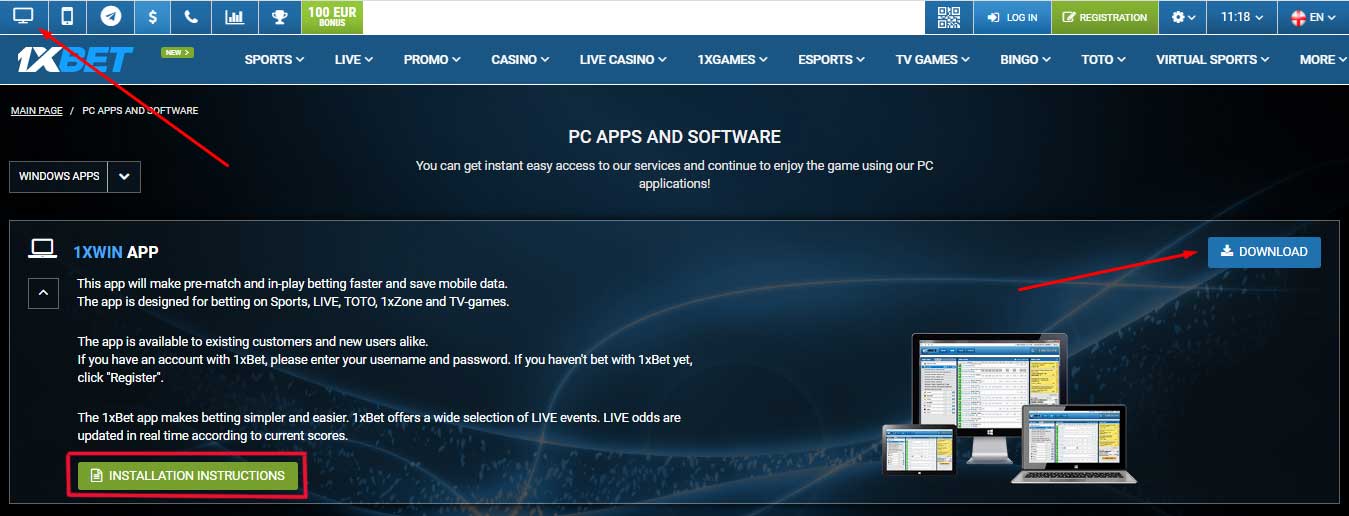
Task: Open the Telegram icon in top bar
Action: pyautogui.click(x=111, y=16)
